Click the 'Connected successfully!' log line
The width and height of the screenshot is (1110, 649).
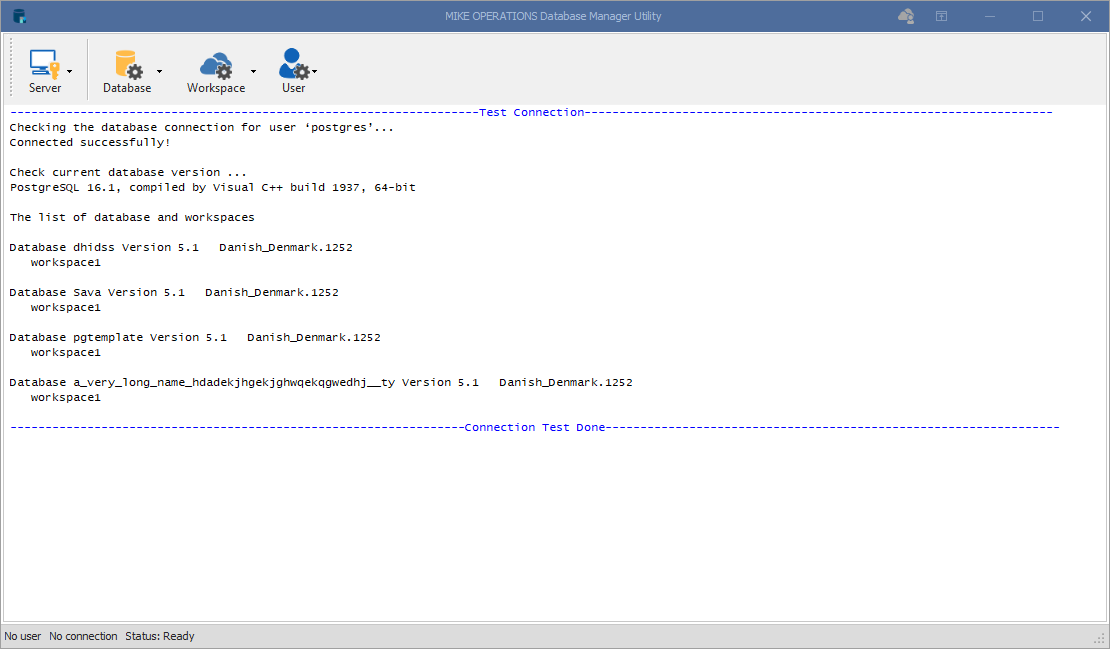tap(90, 142)
